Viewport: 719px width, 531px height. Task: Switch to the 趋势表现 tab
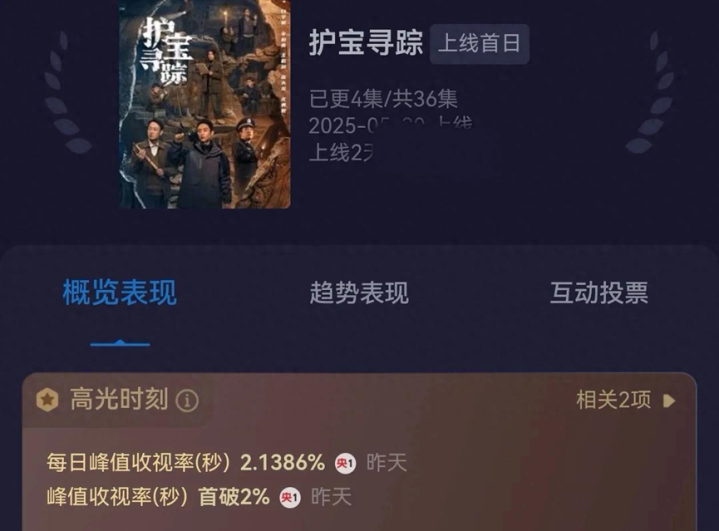pyautogui.click(x=359, y=293)
